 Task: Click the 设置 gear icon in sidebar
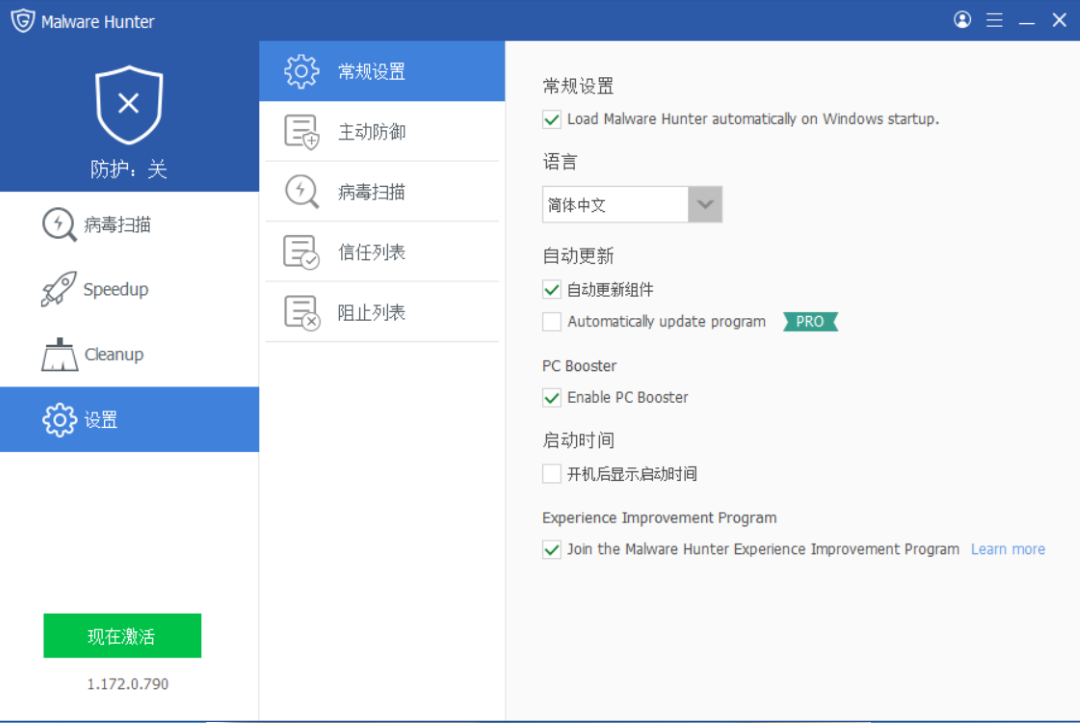click(58, 419)
